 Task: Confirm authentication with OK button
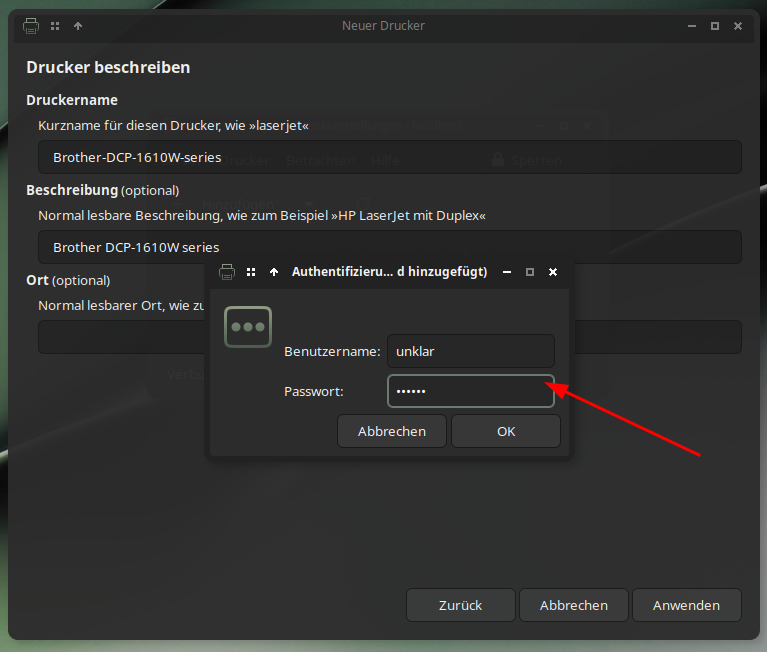506,431
